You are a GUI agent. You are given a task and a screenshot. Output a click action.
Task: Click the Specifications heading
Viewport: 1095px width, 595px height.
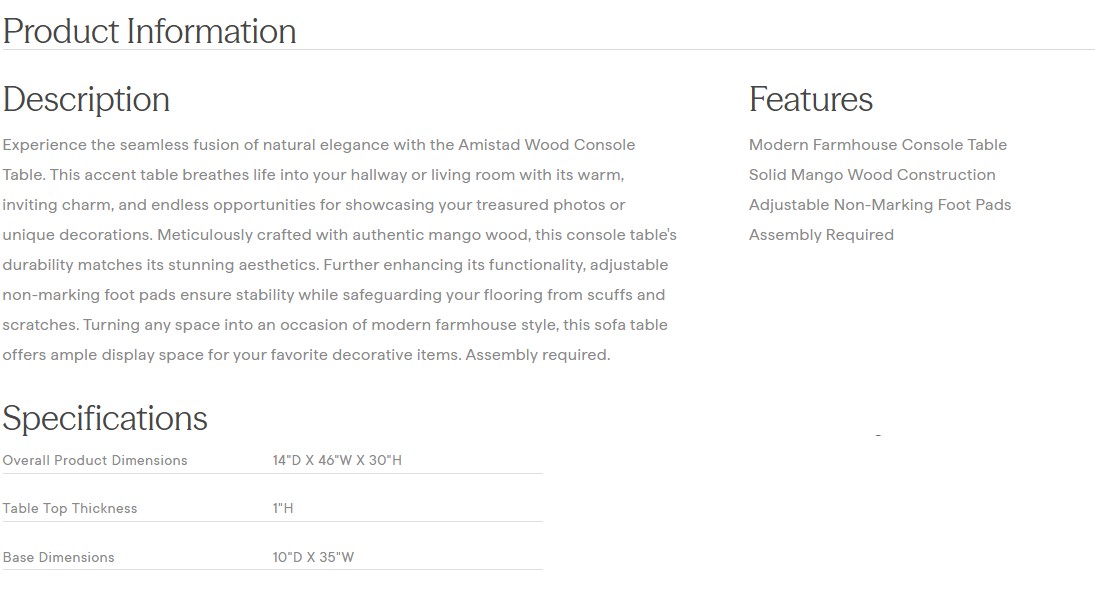pyautogui.click(x=105, y=418)
